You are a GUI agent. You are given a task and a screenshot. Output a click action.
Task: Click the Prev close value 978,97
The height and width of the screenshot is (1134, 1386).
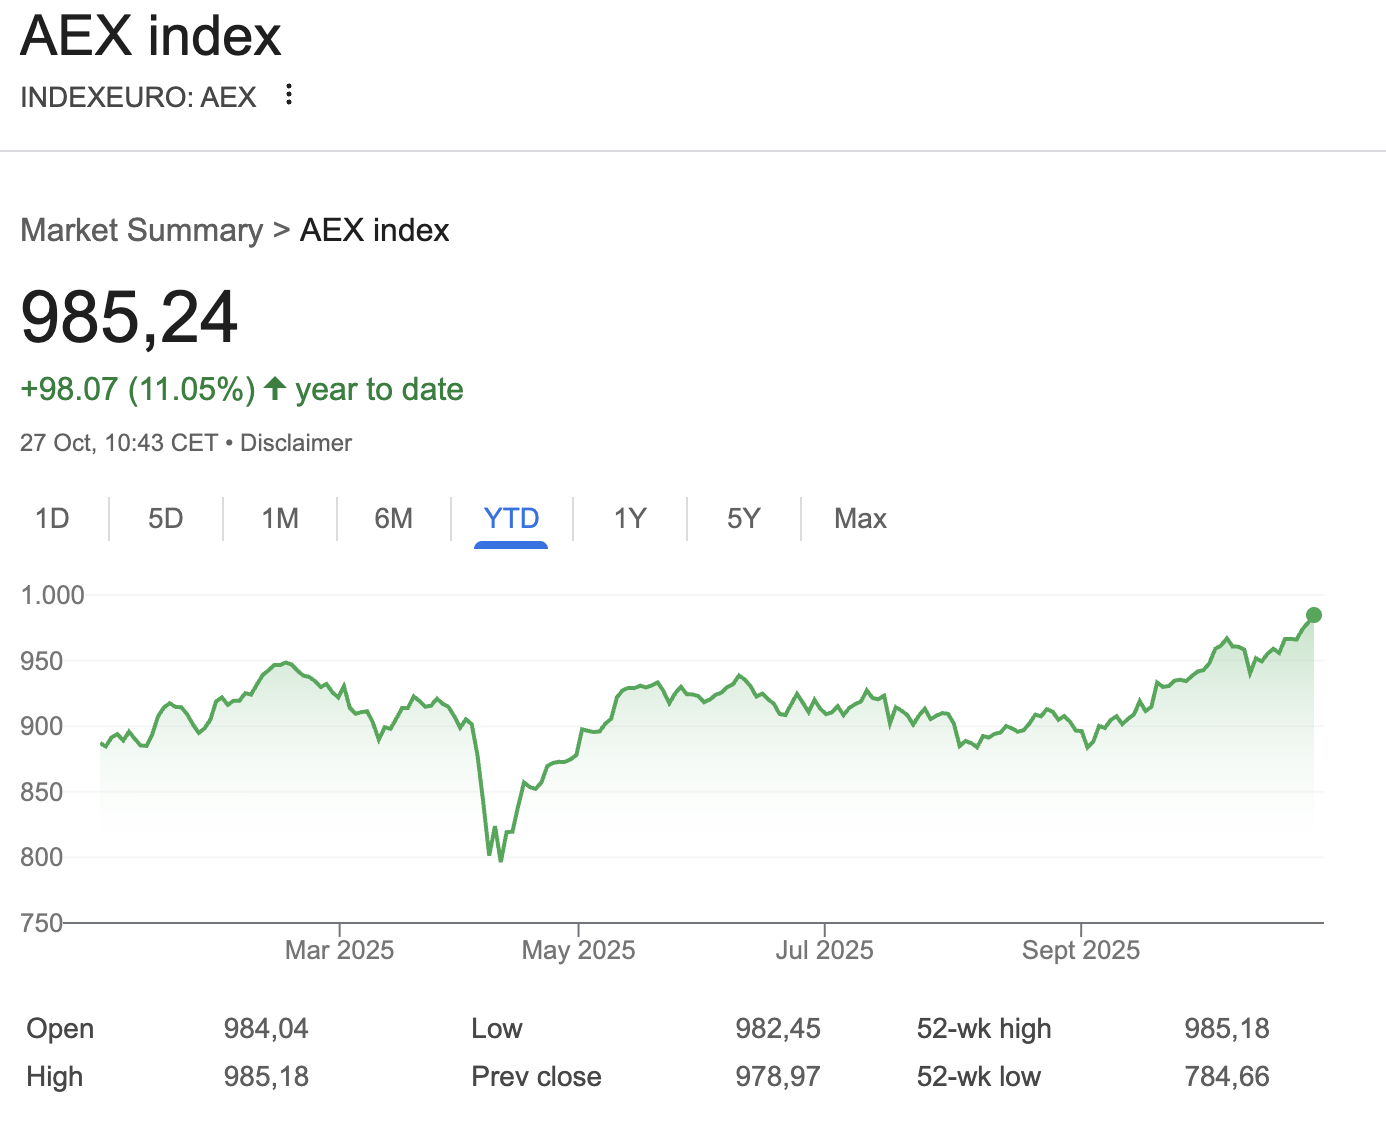(777, 1076)
